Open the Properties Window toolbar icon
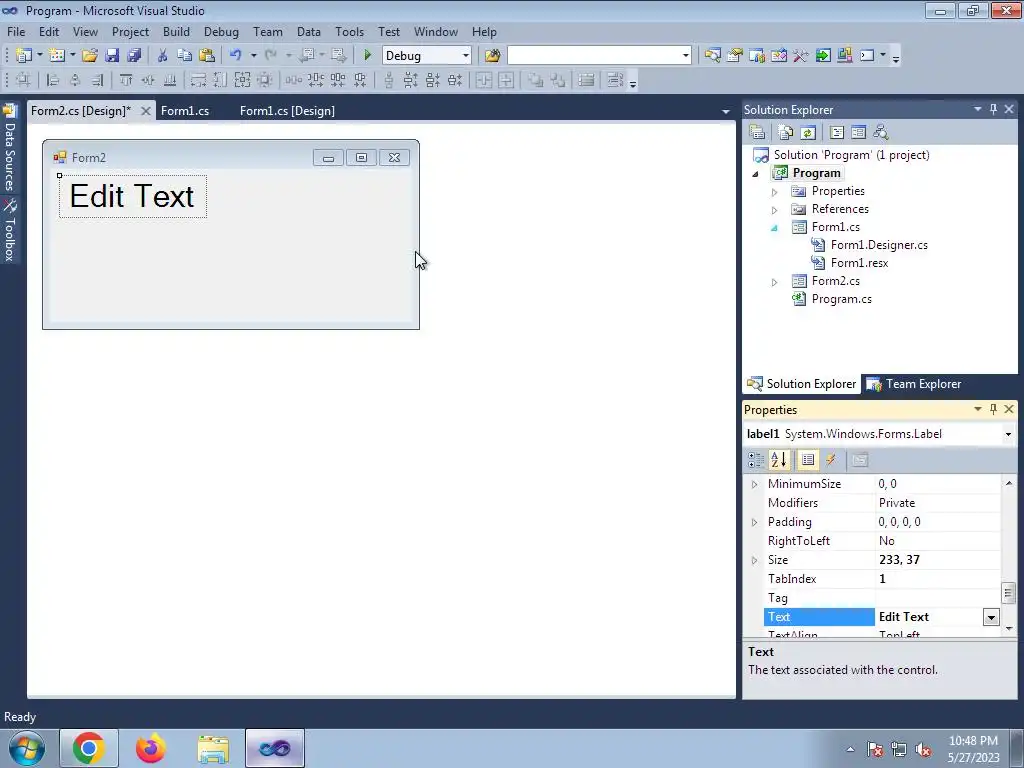1024x768 pixels. click(x=735, y=56)
